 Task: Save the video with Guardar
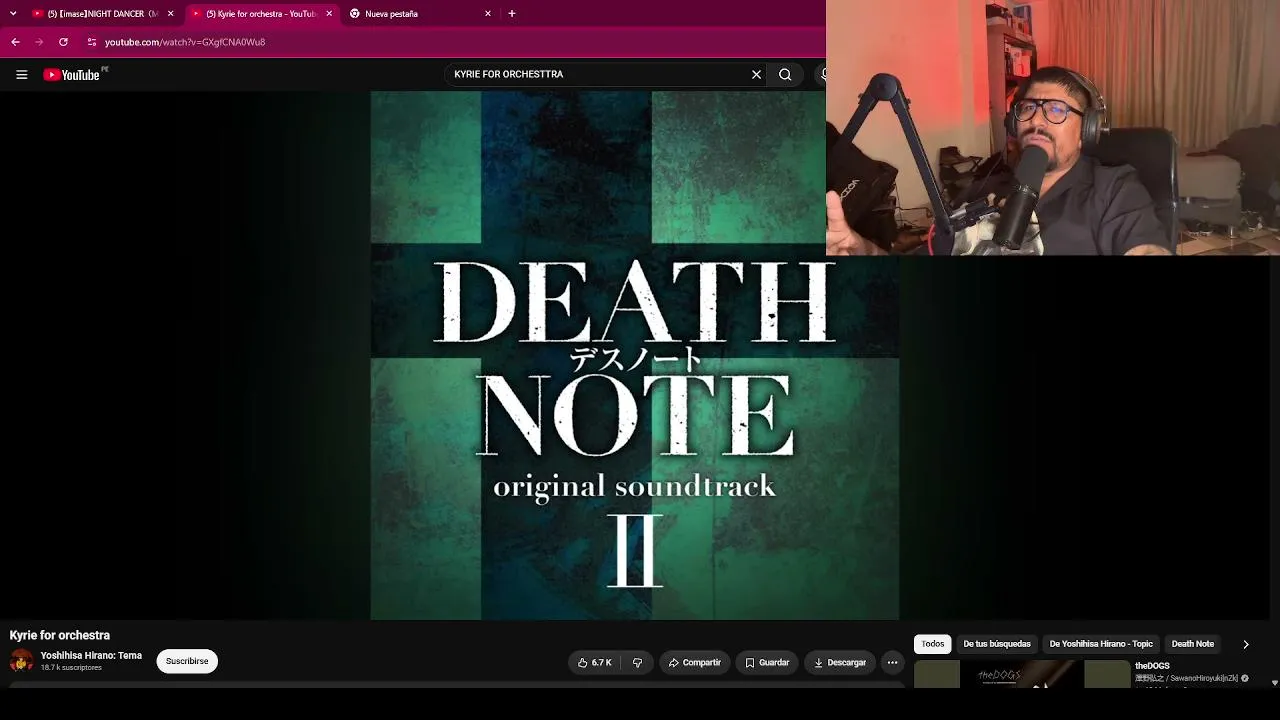(767, 662)
